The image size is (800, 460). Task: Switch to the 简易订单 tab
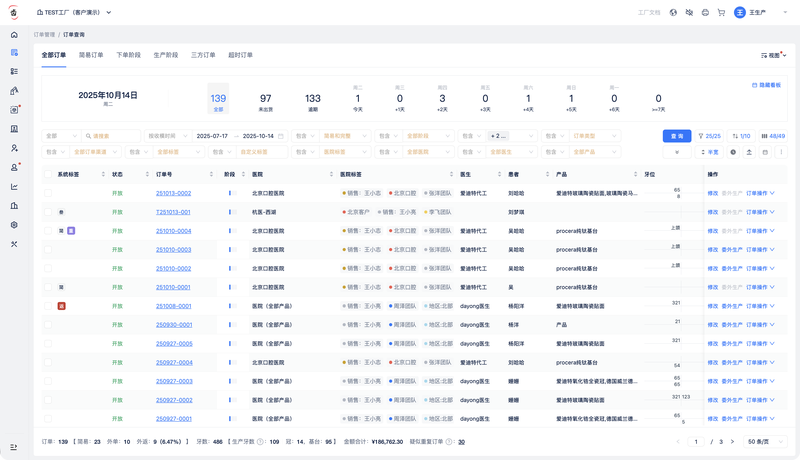tap(91, 55)
